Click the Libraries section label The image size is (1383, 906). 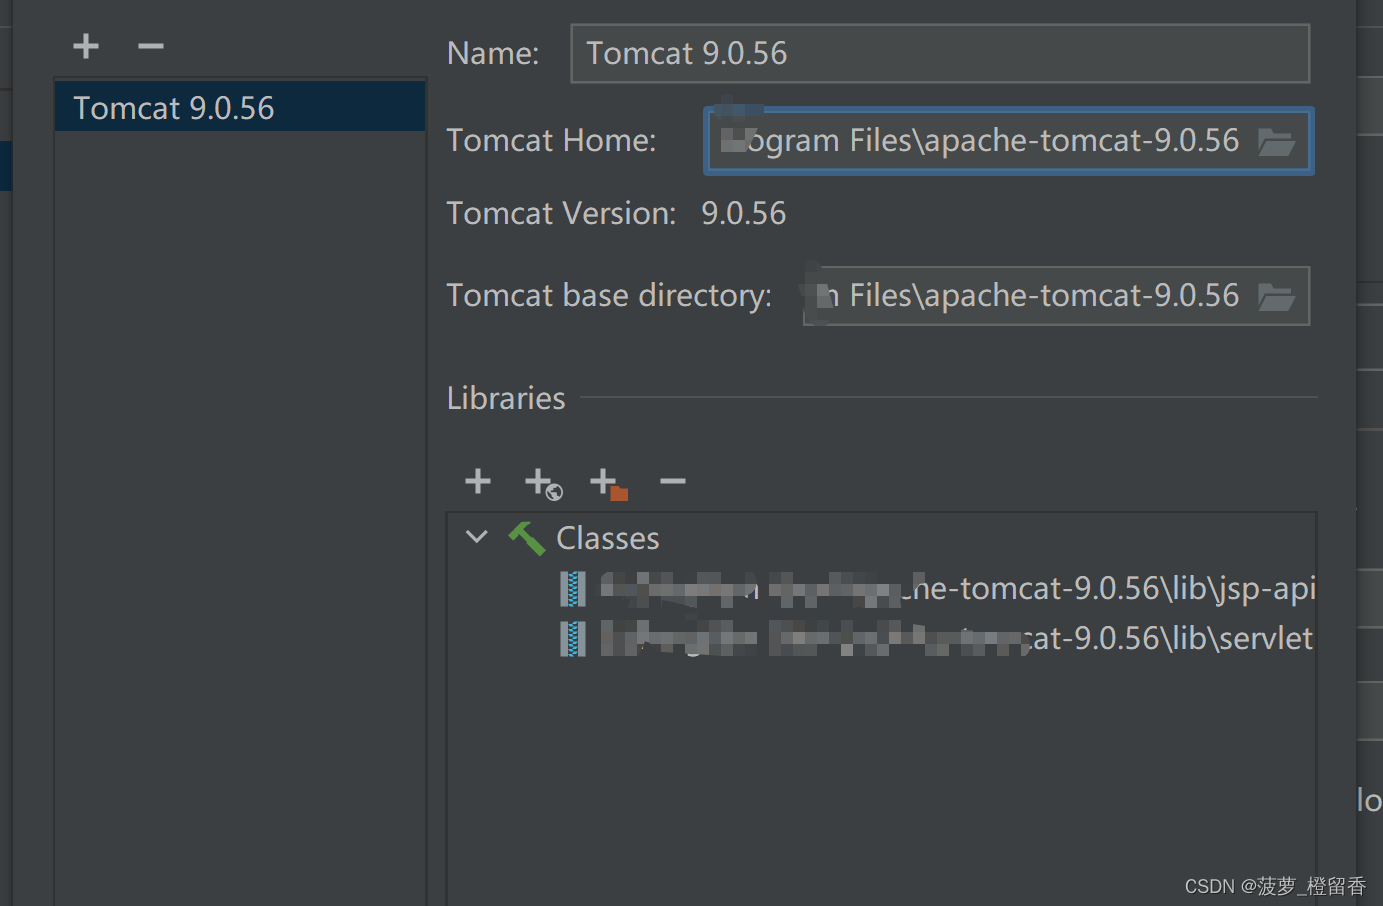[x=506, y=398]
